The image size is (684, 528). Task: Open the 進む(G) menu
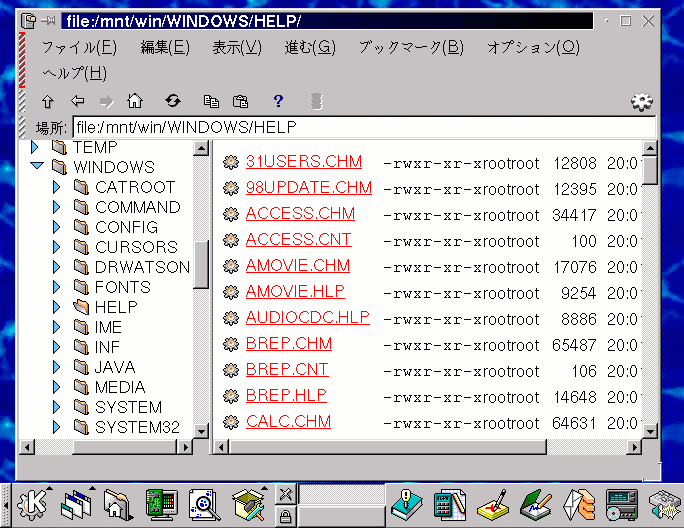(310, 47)
